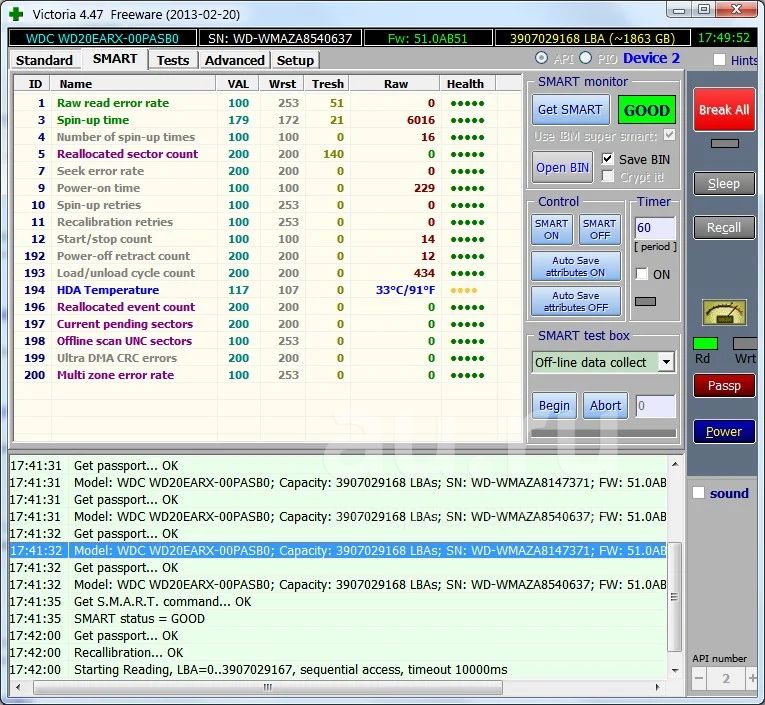Go to the Setup tab
The height and width of the screenshot is (705, 765).
(295, 60)
